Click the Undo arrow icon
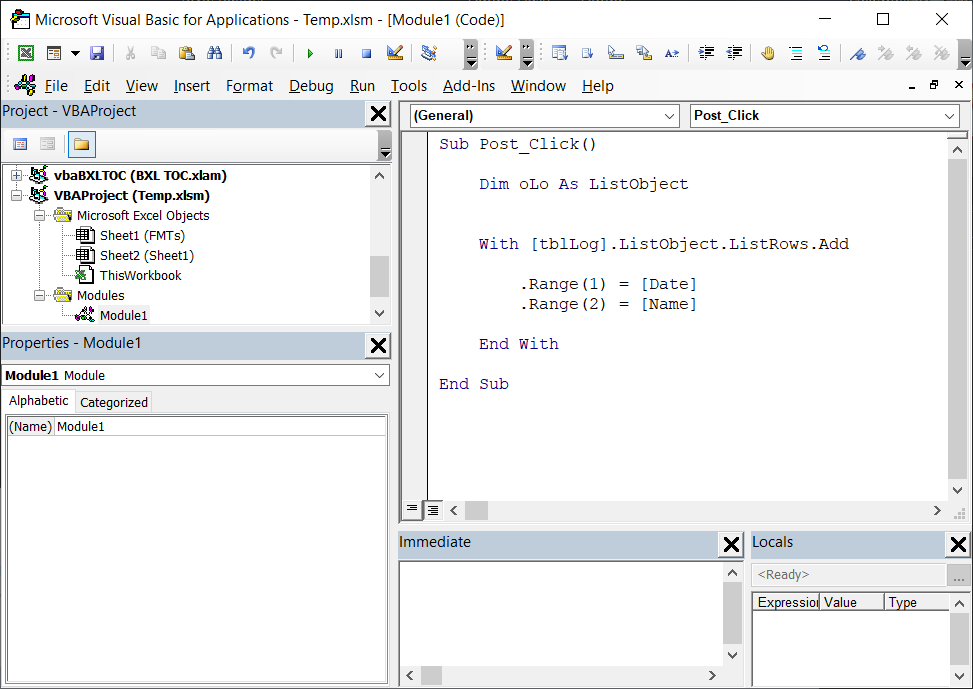 click(248, 53)
